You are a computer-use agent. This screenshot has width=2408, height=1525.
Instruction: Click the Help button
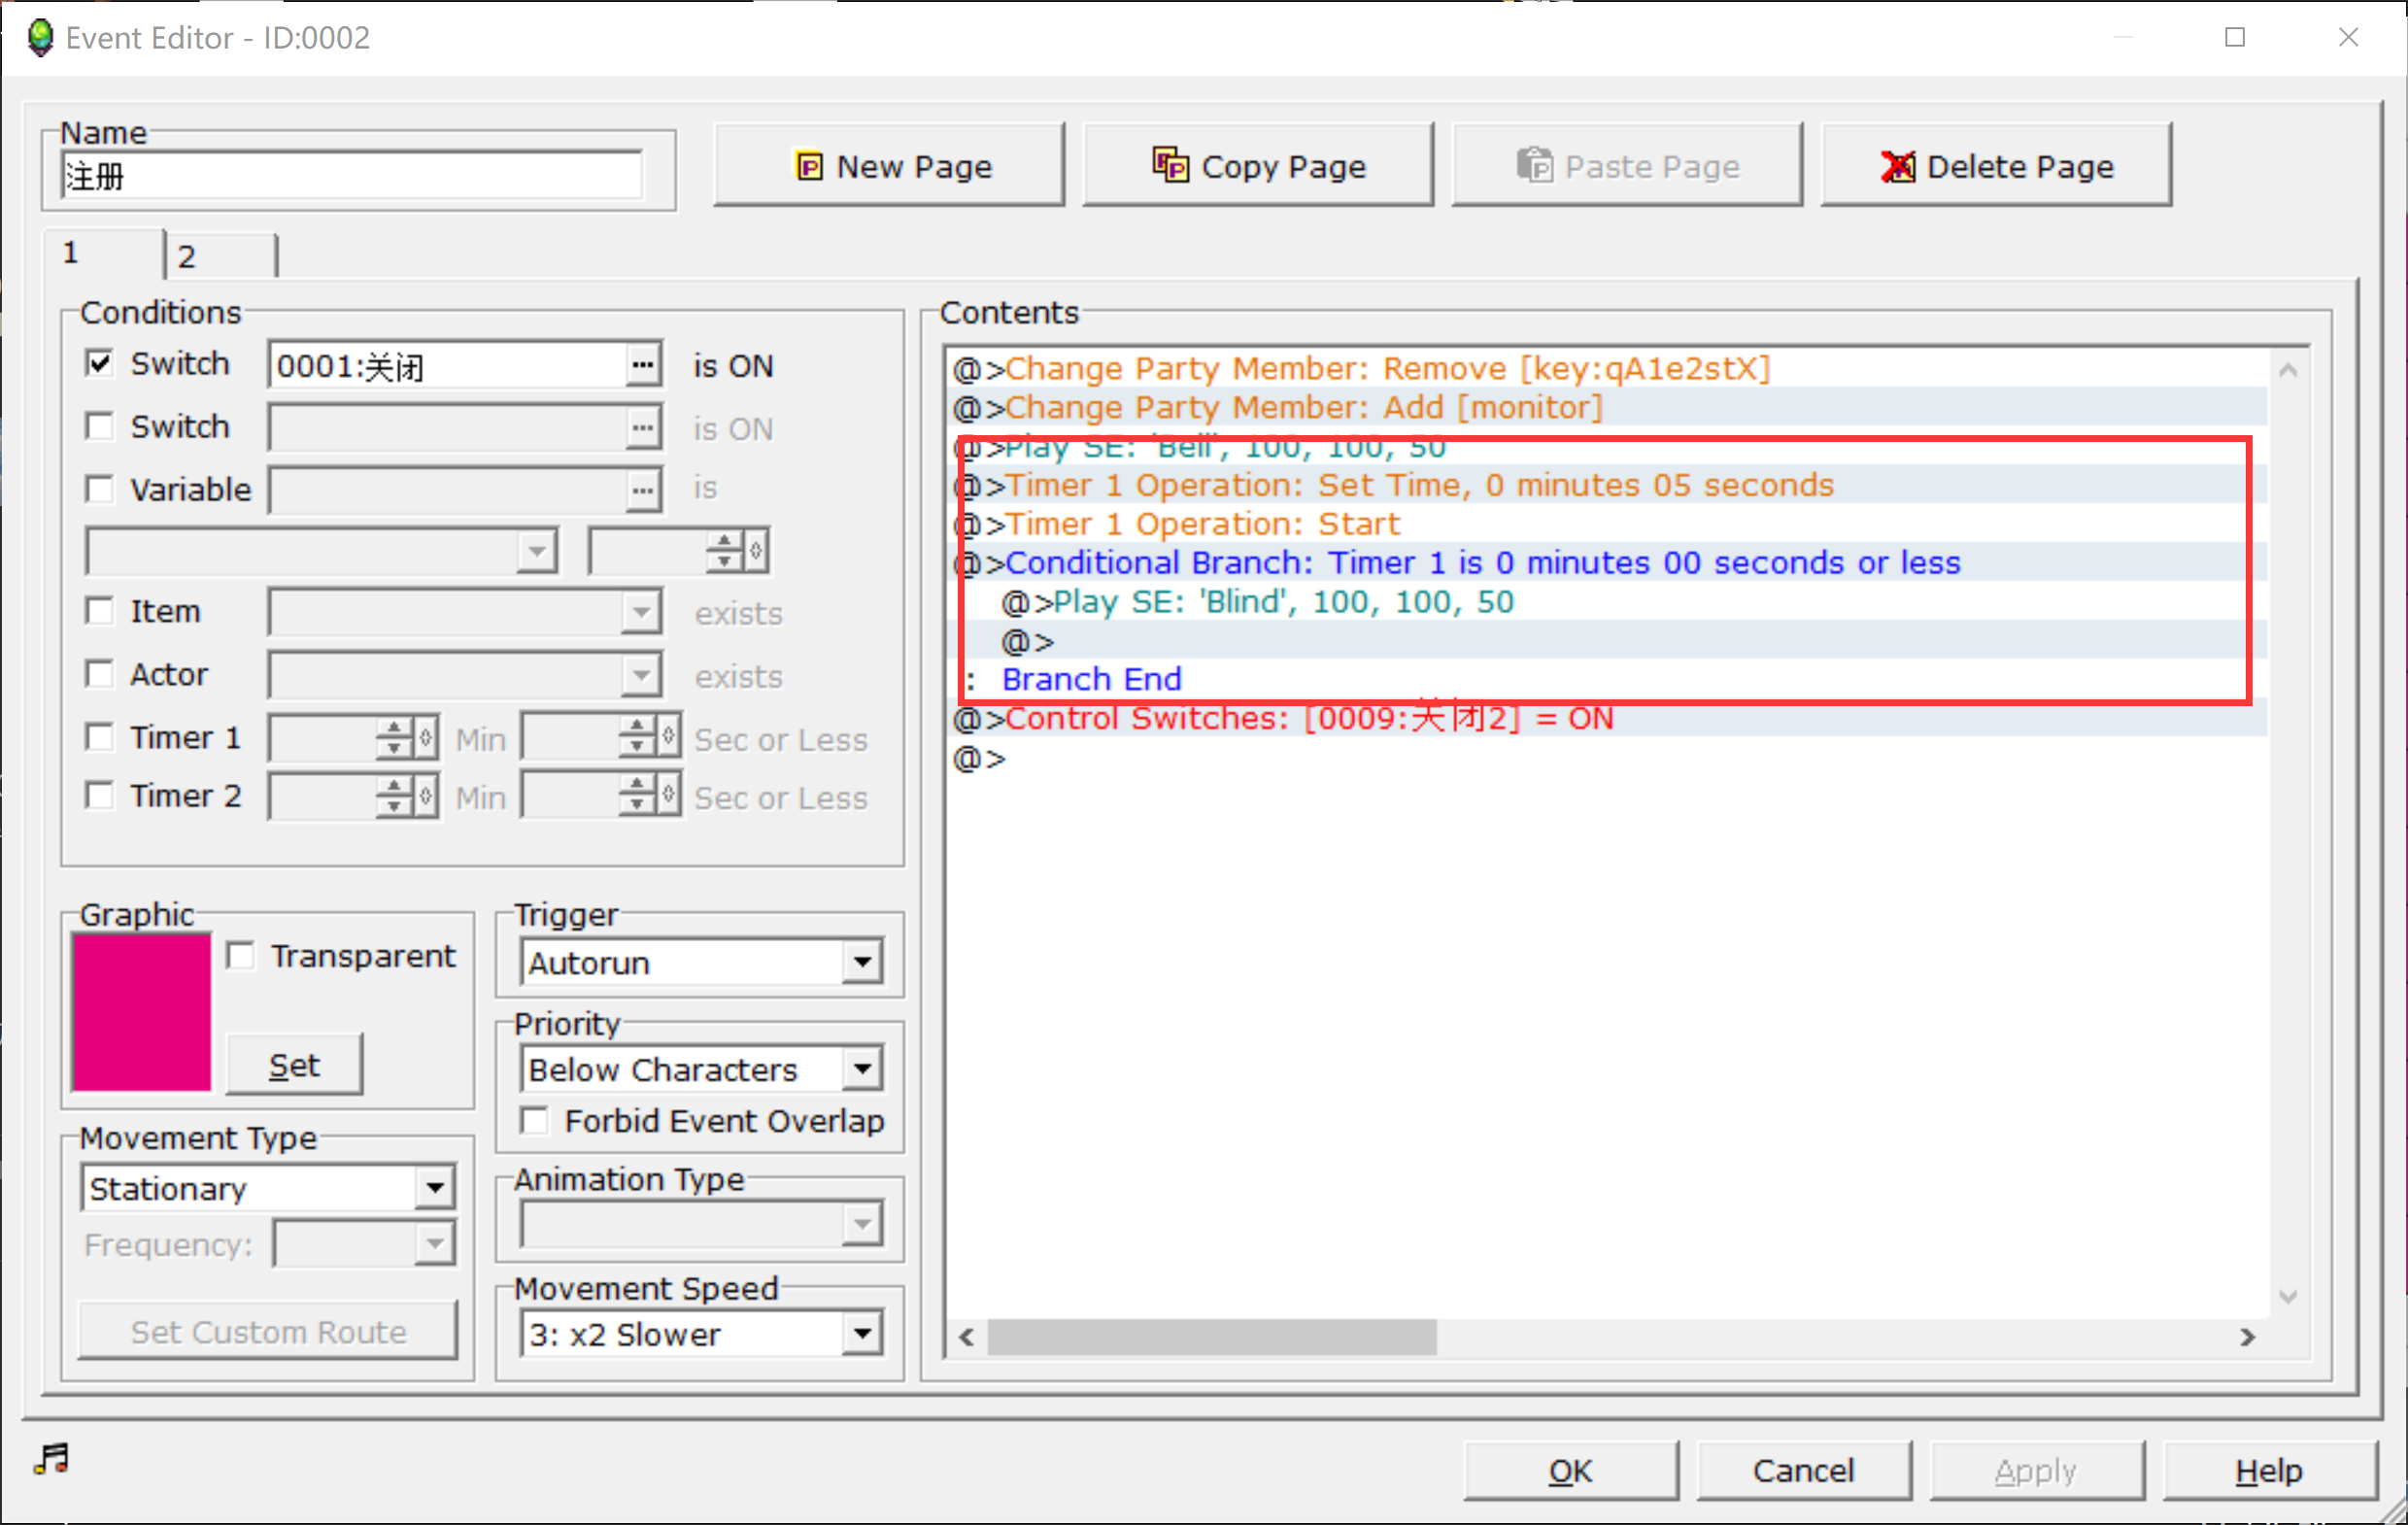pyautogui.click(x=2269, y=1470)
